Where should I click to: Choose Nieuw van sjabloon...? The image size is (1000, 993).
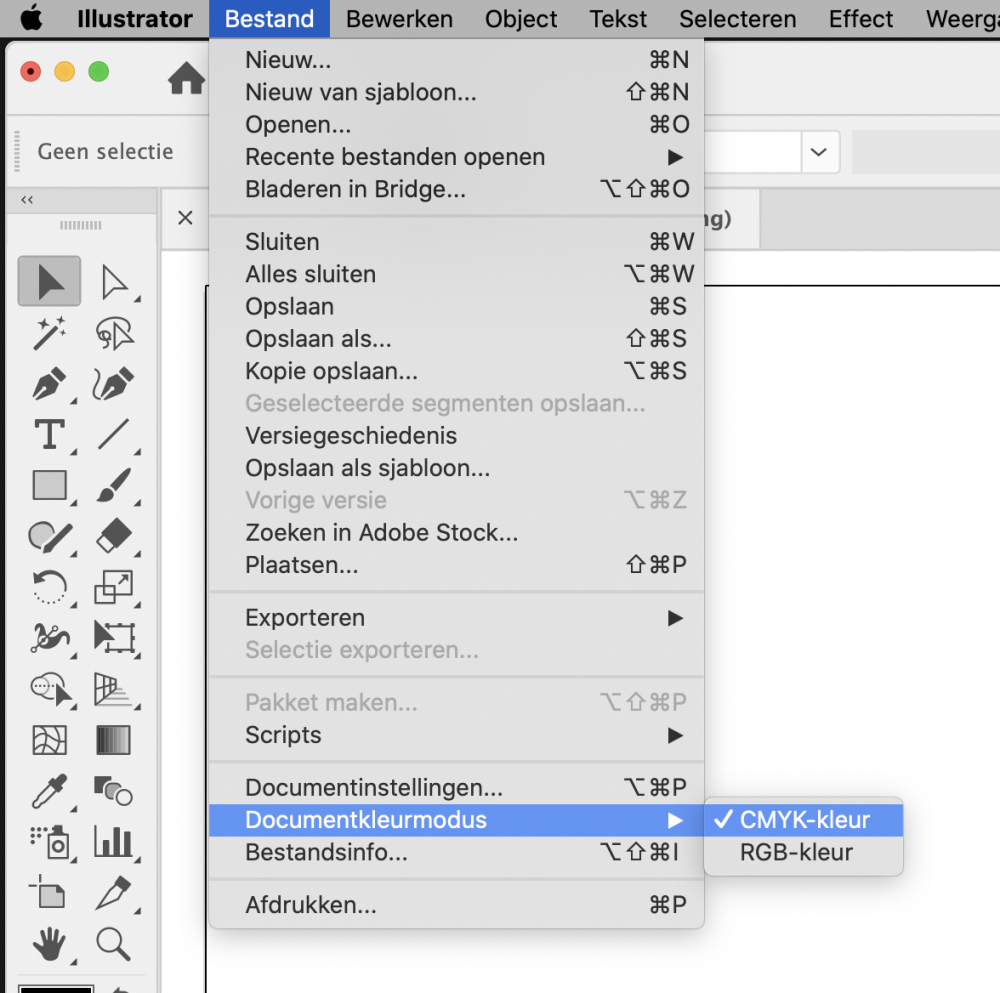(x=457, y=92)
